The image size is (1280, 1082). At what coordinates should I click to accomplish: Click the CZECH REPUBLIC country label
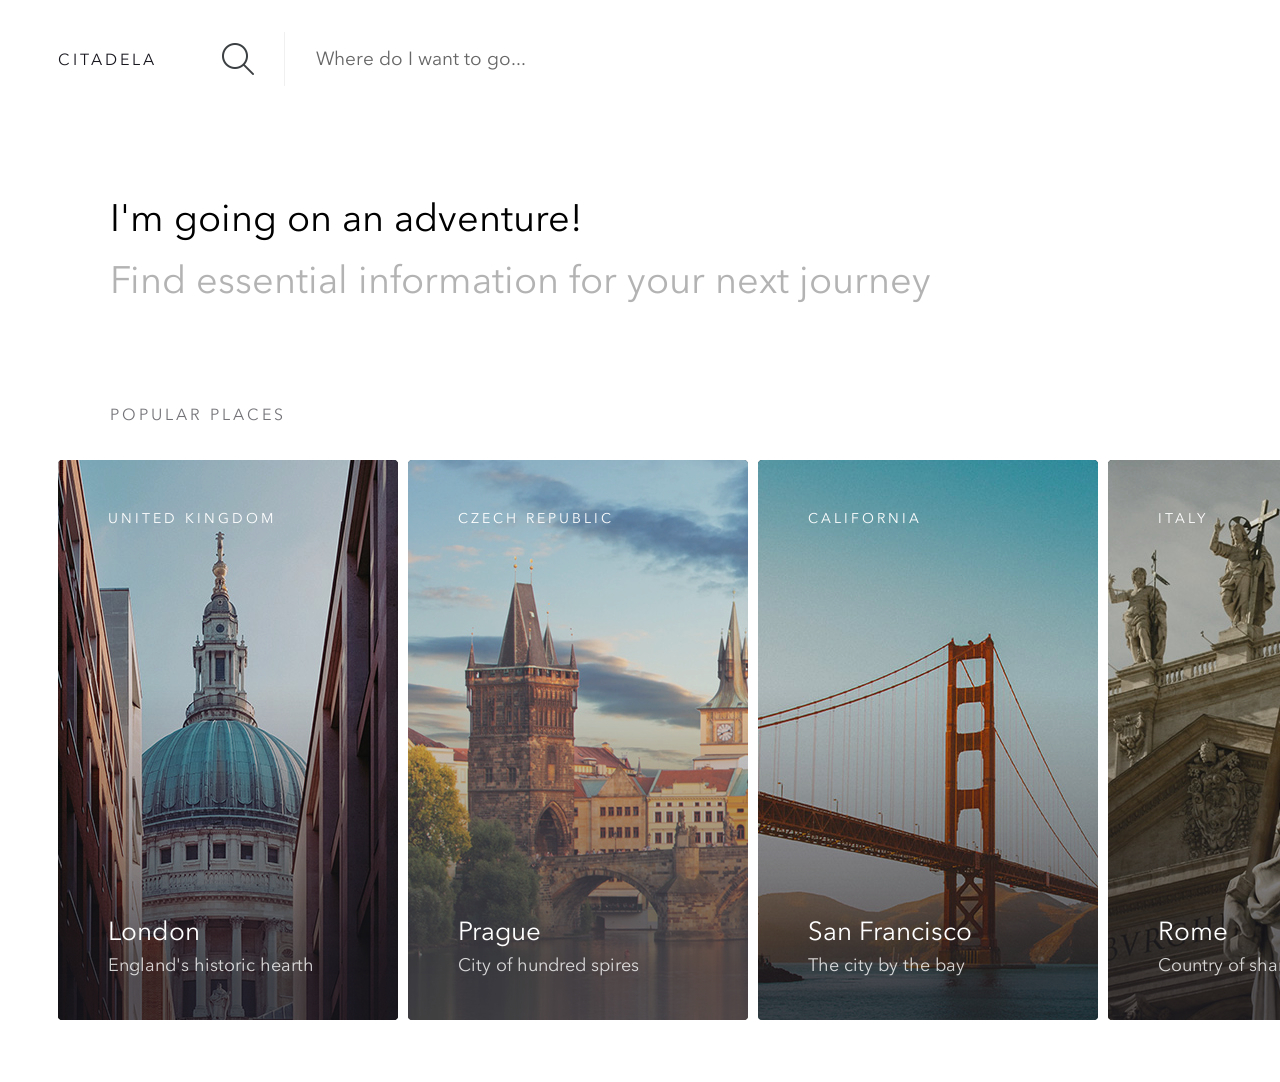pos(535,518)
